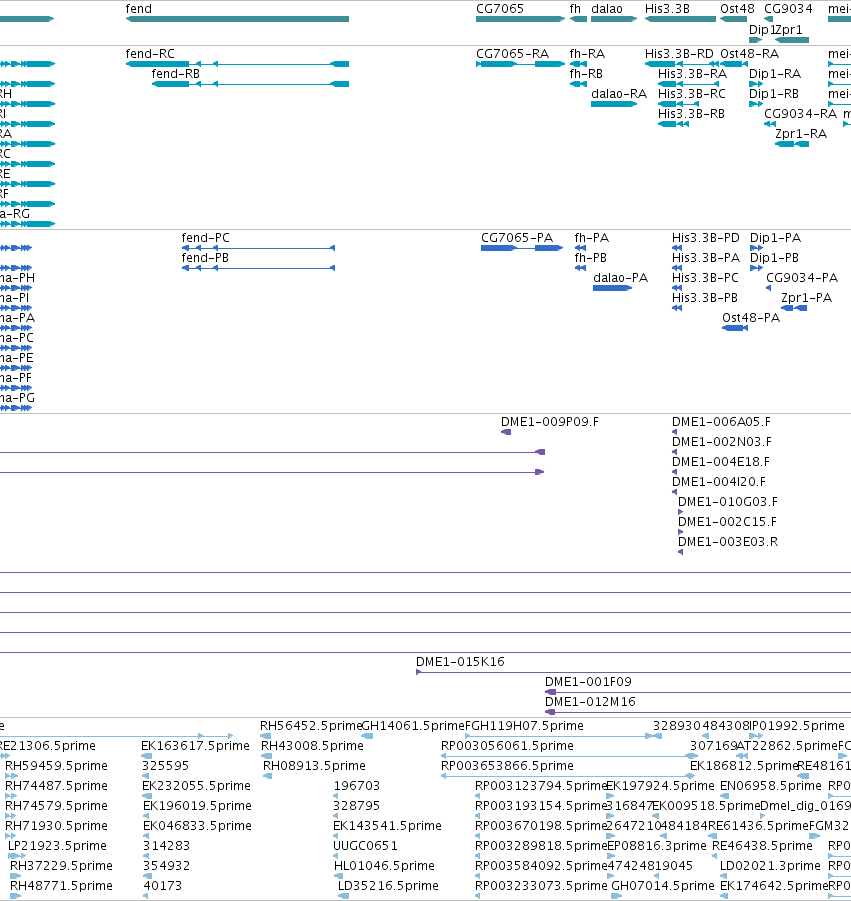Screen dimensions: 851x901
Task: Select the DME1-002C15.F clone label
Action: coord(727,522)
